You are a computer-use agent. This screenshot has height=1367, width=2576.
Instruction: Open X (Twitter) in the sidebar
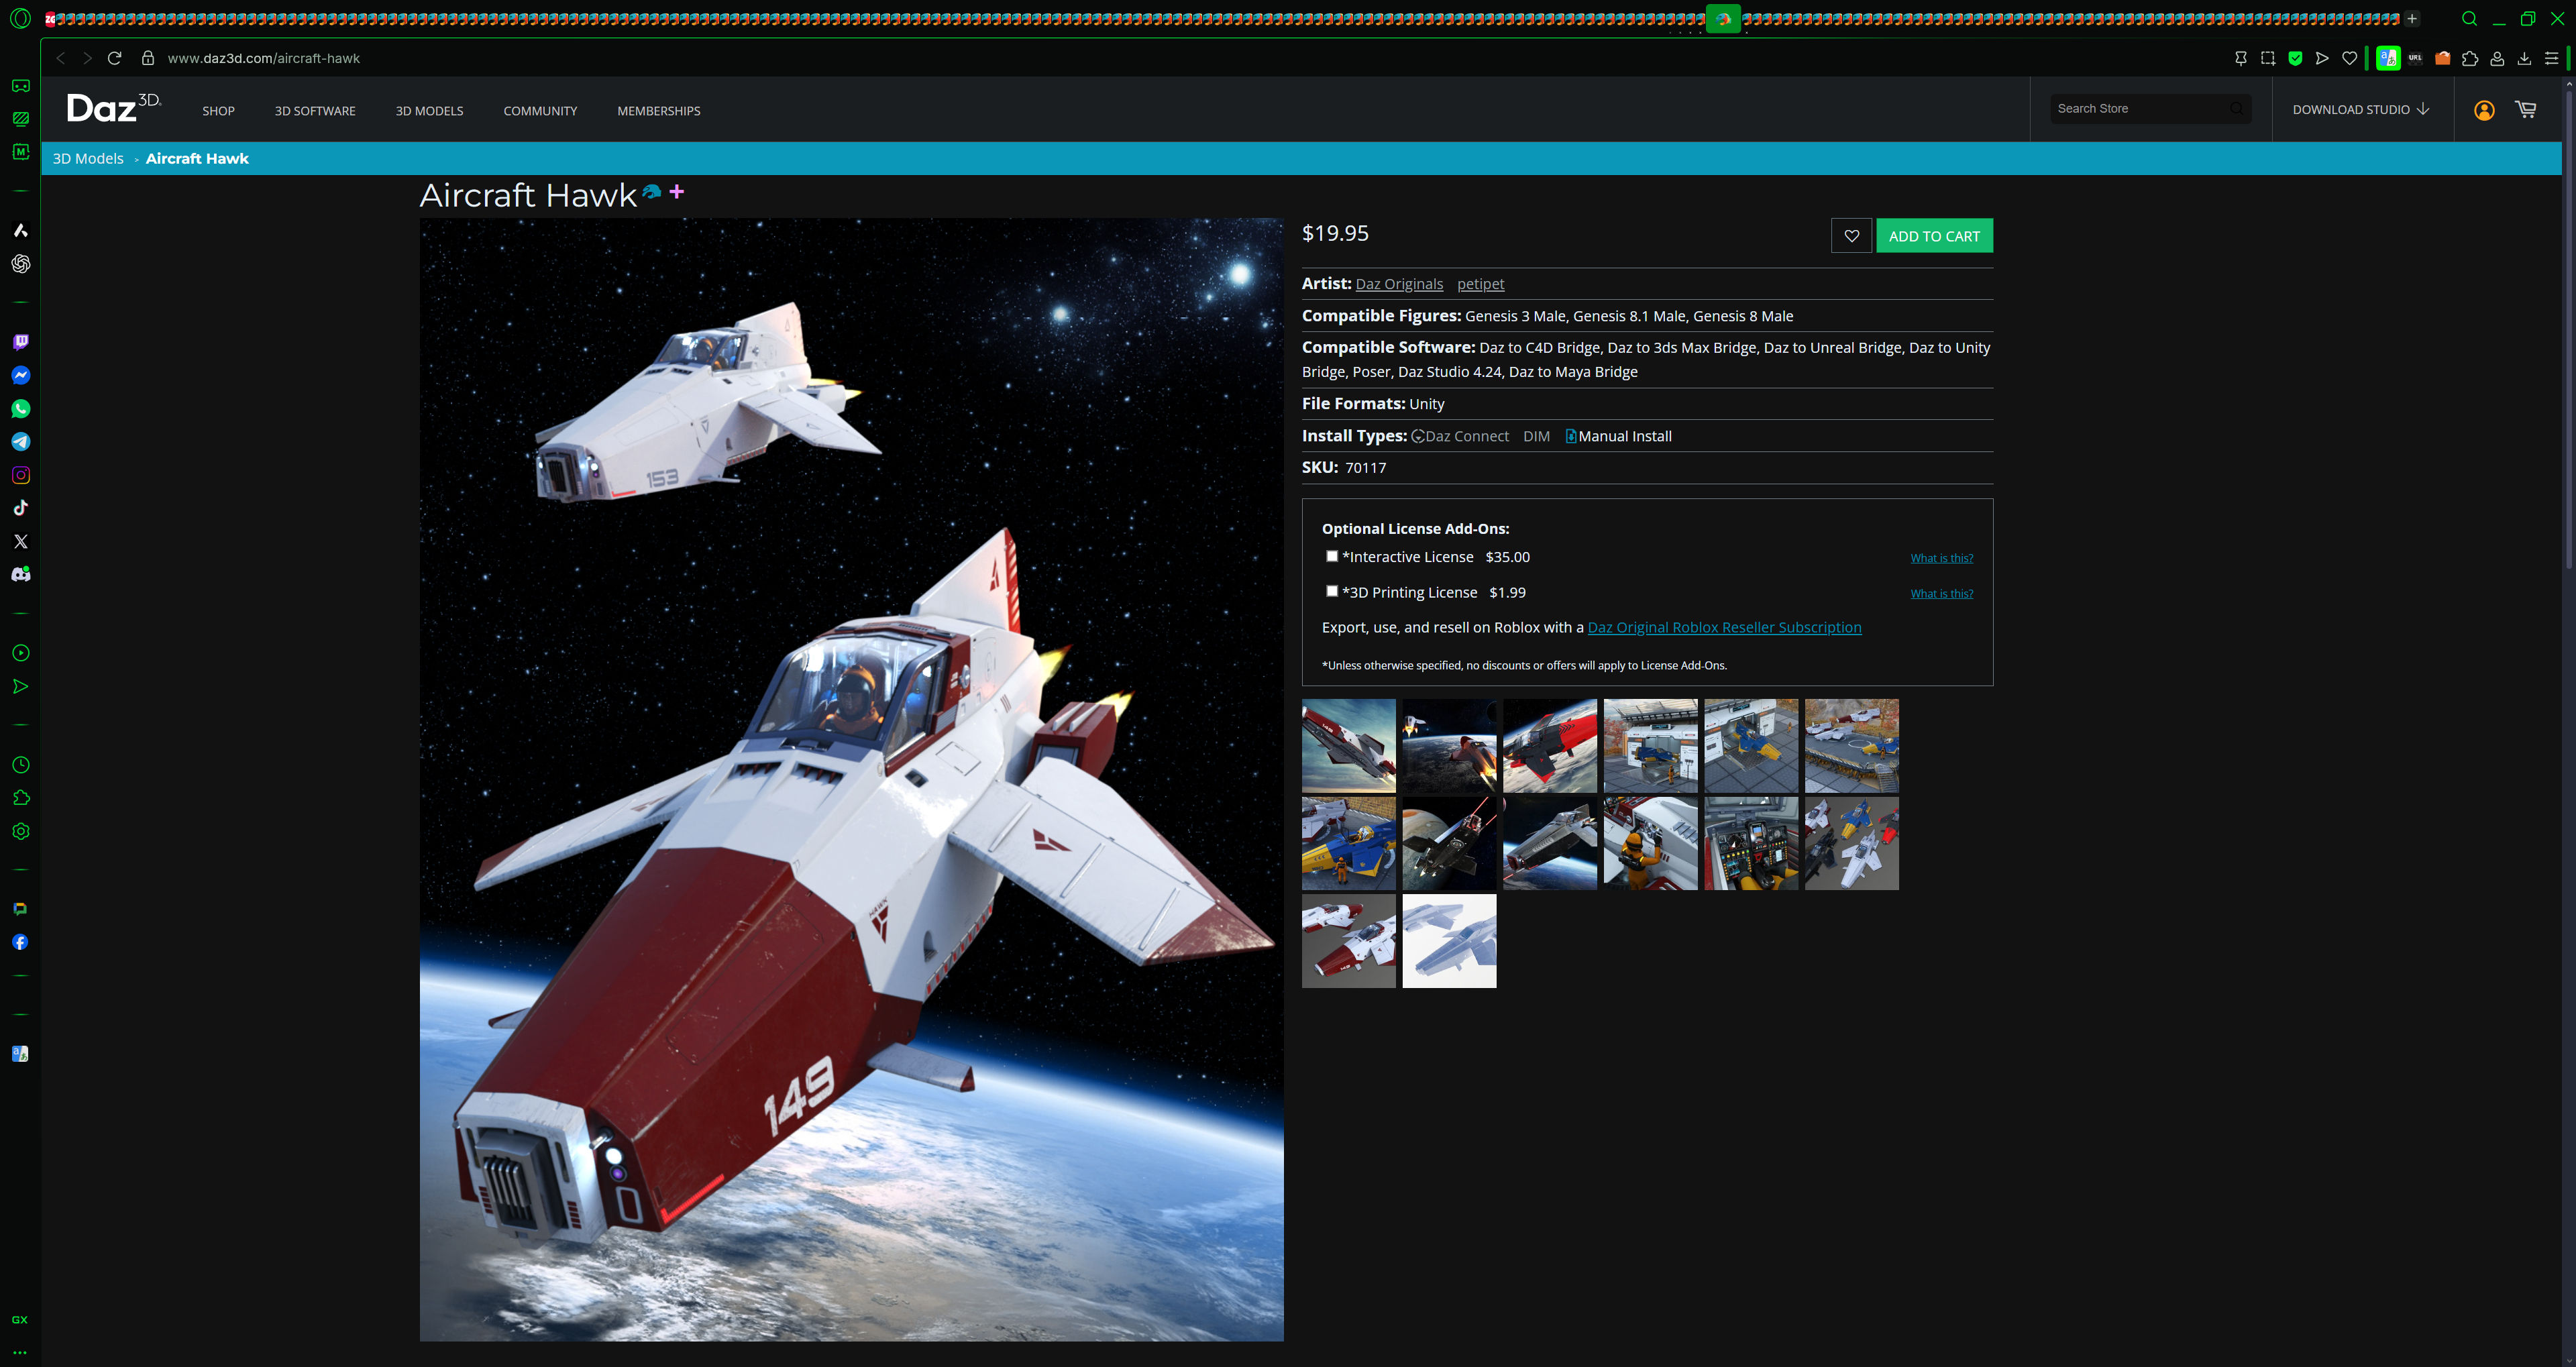(21, 541)
